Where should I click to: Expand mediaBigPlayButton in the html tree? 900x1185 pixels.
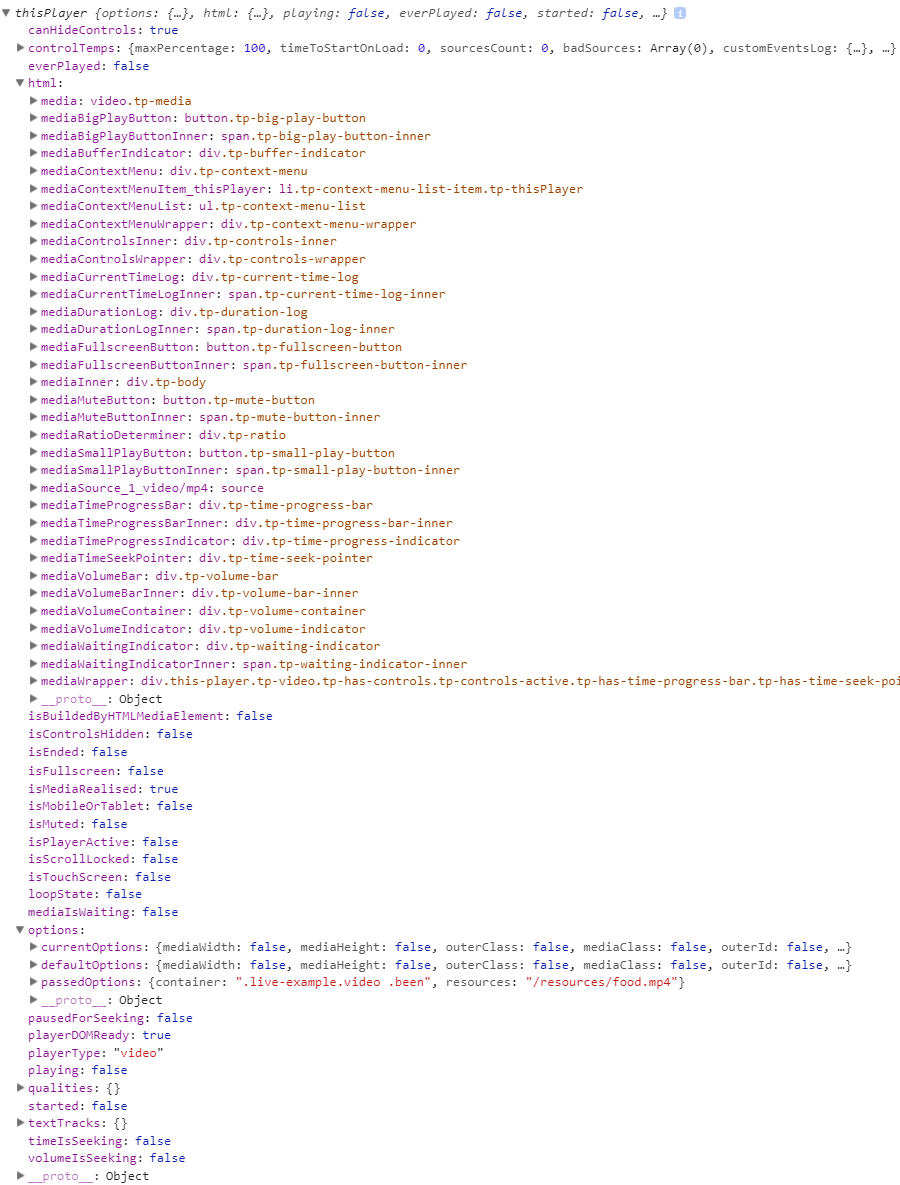[x=32, y=118]
